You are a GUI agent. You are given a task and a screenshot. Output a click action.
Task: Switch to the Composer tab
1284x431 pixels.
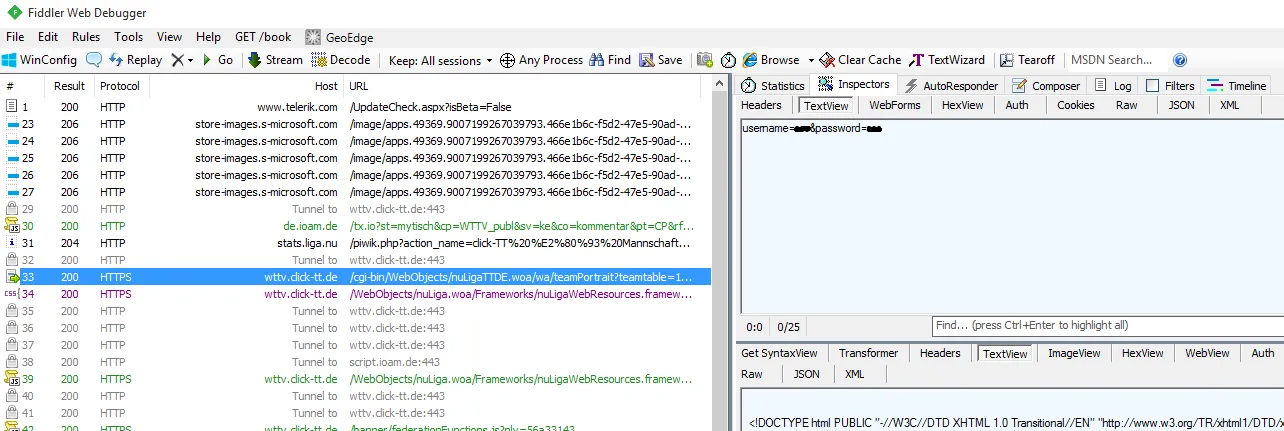coord(1047,85)
